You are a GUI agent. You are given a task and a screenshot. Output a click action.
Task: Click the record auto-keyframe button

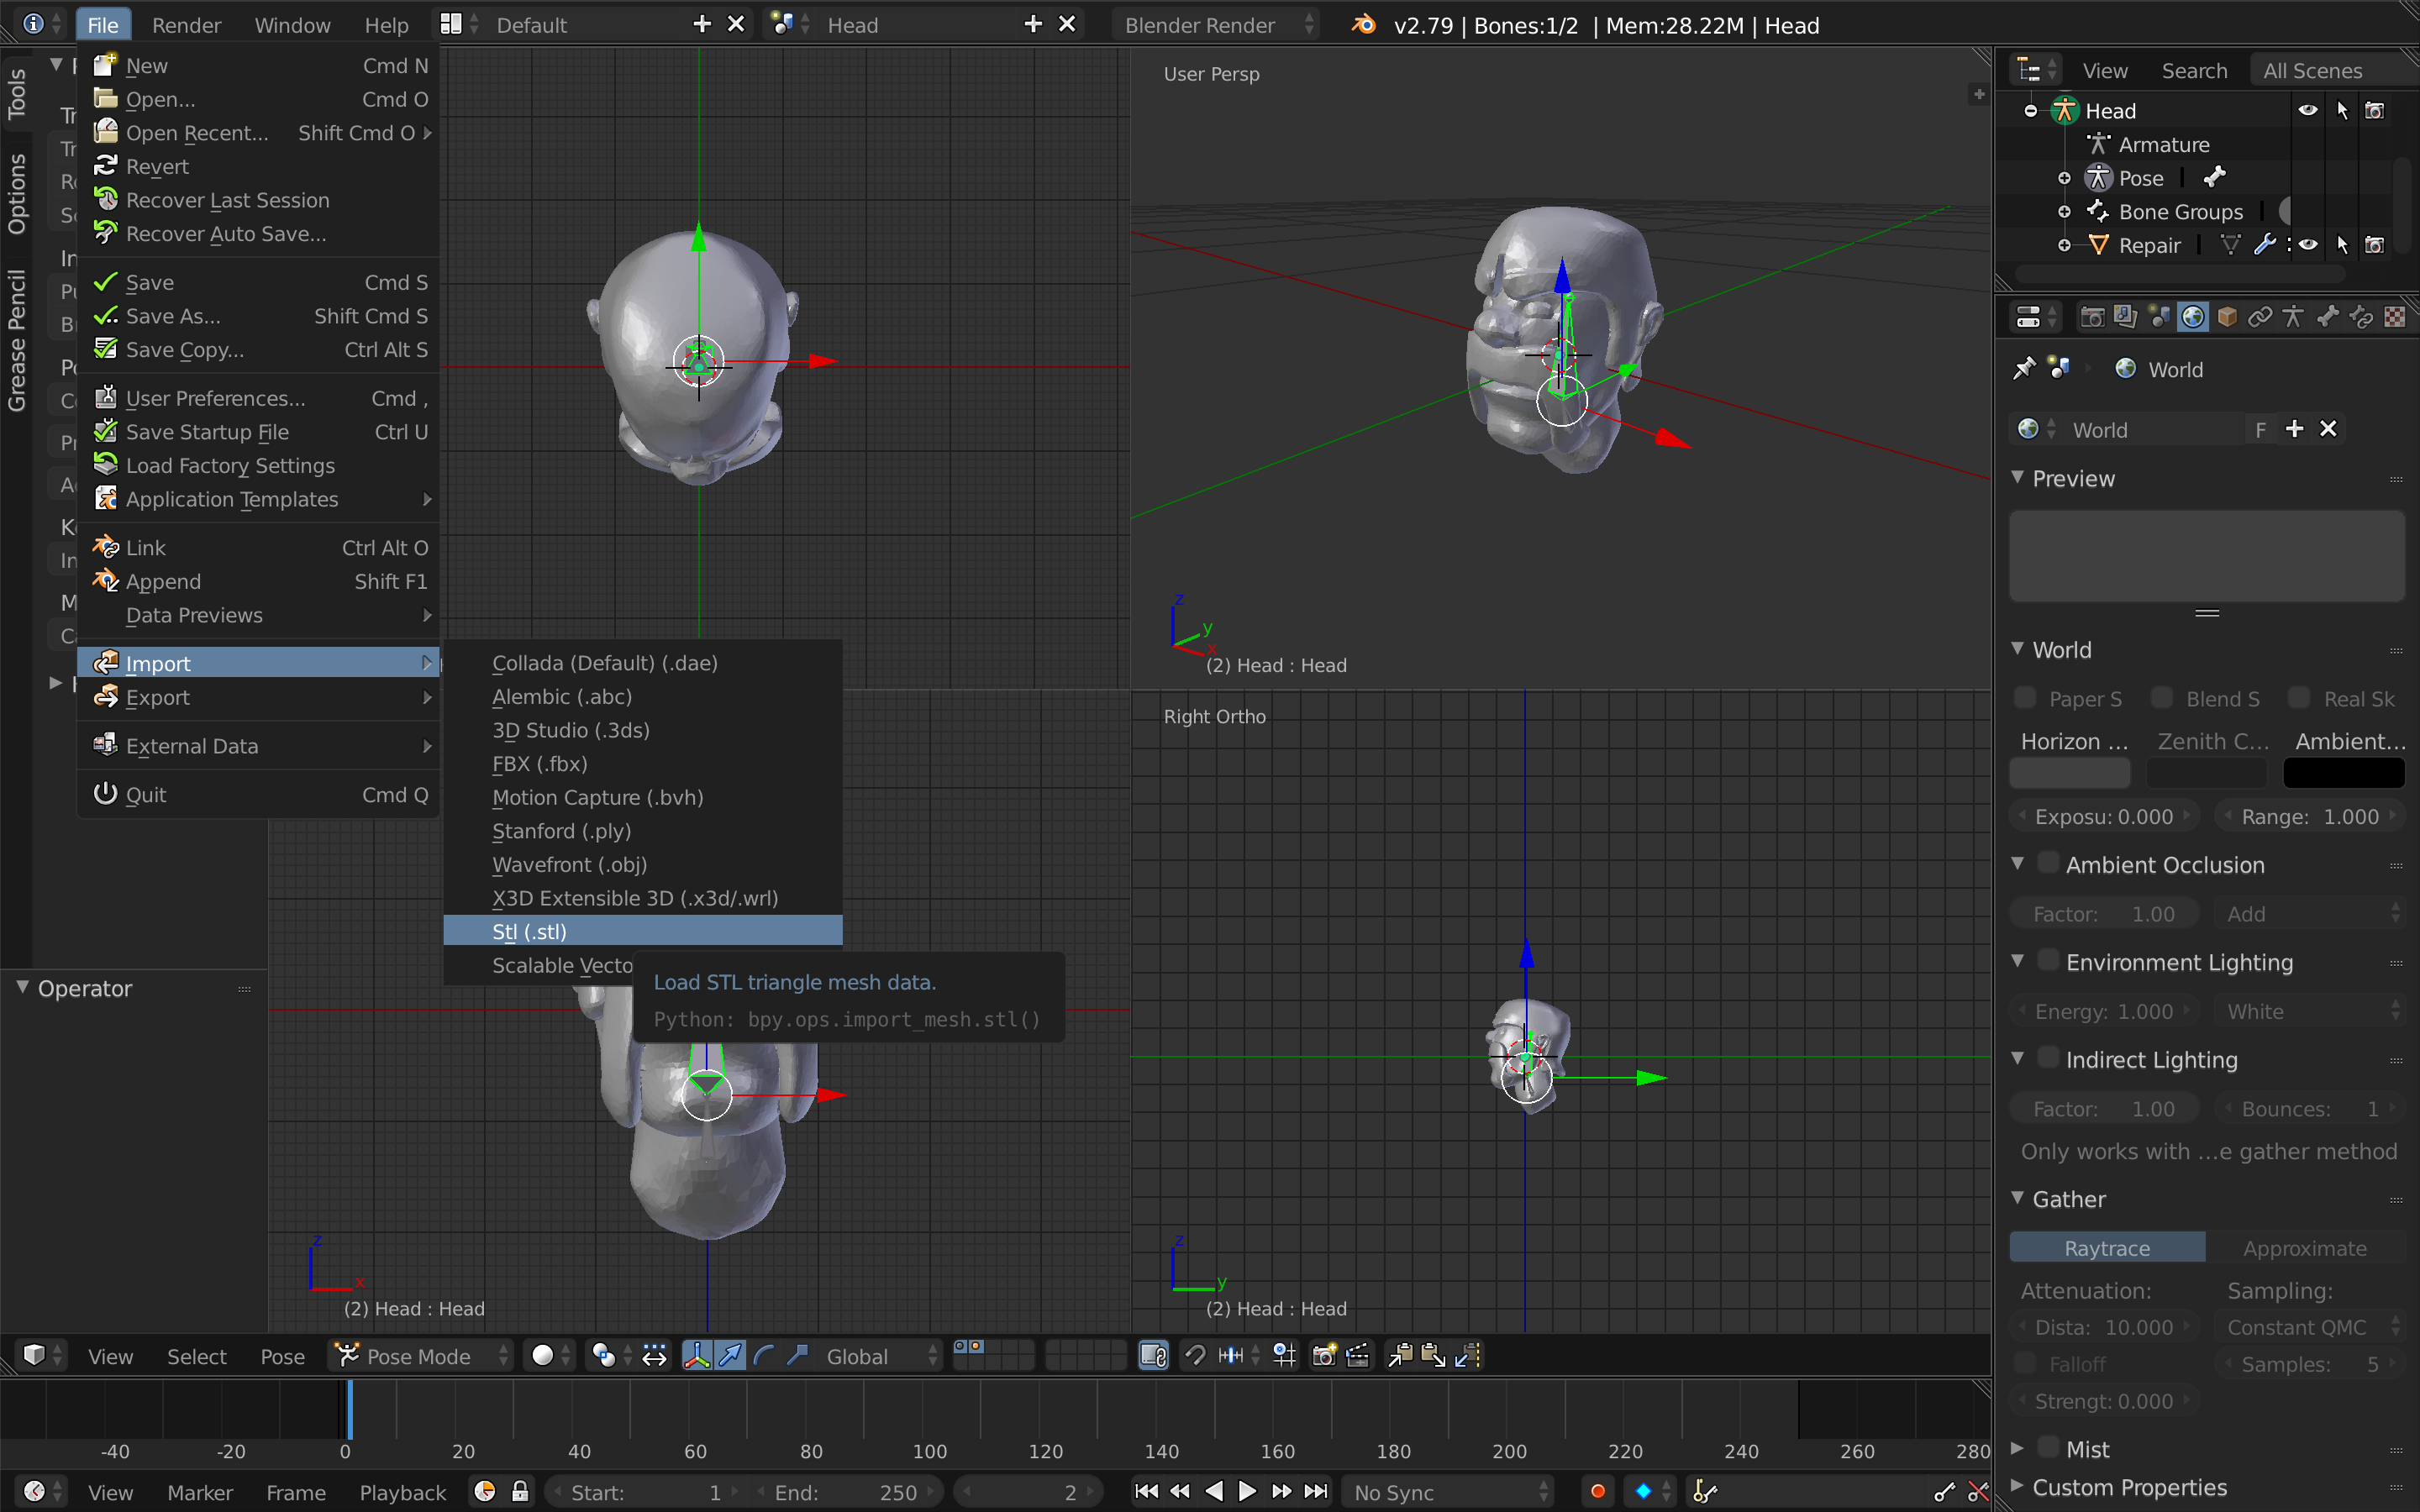1598,1492
